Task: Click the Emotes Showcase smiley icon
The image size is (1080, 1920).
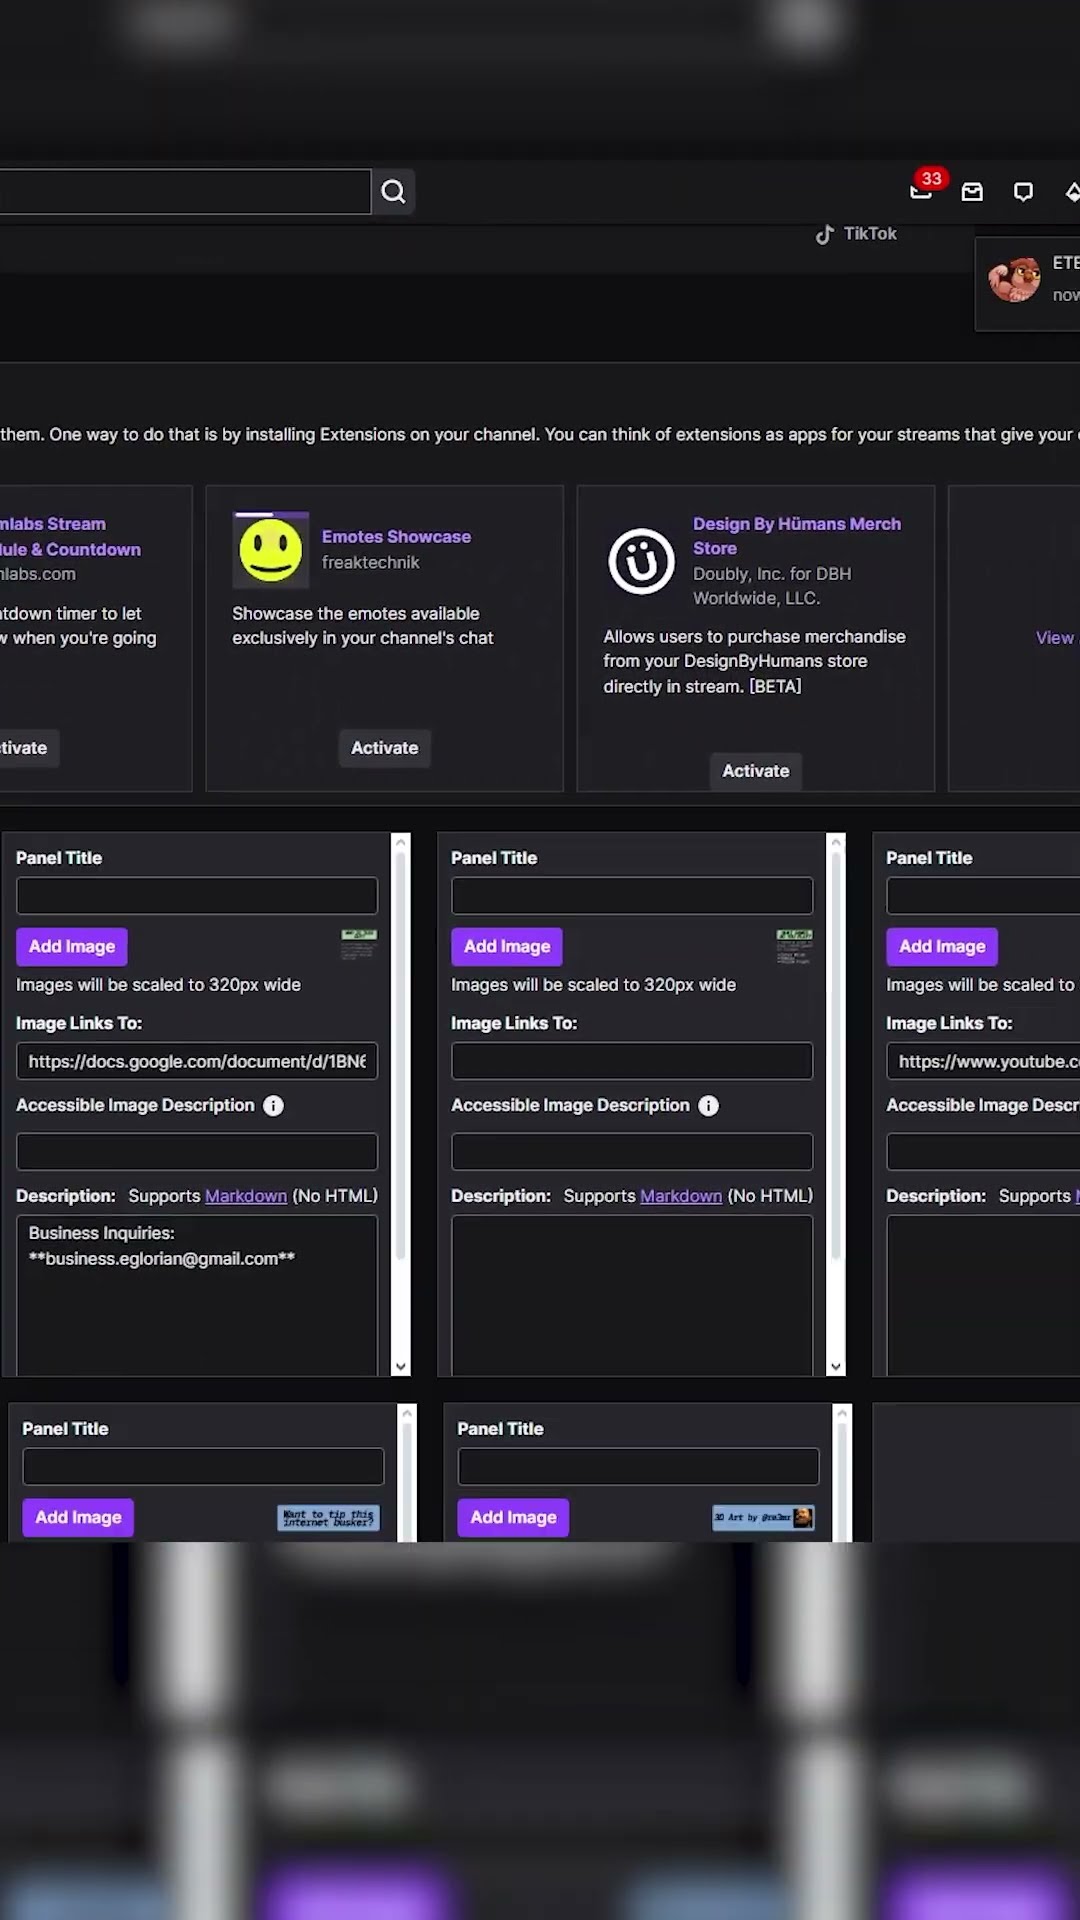Action: (x=270, y=549)
